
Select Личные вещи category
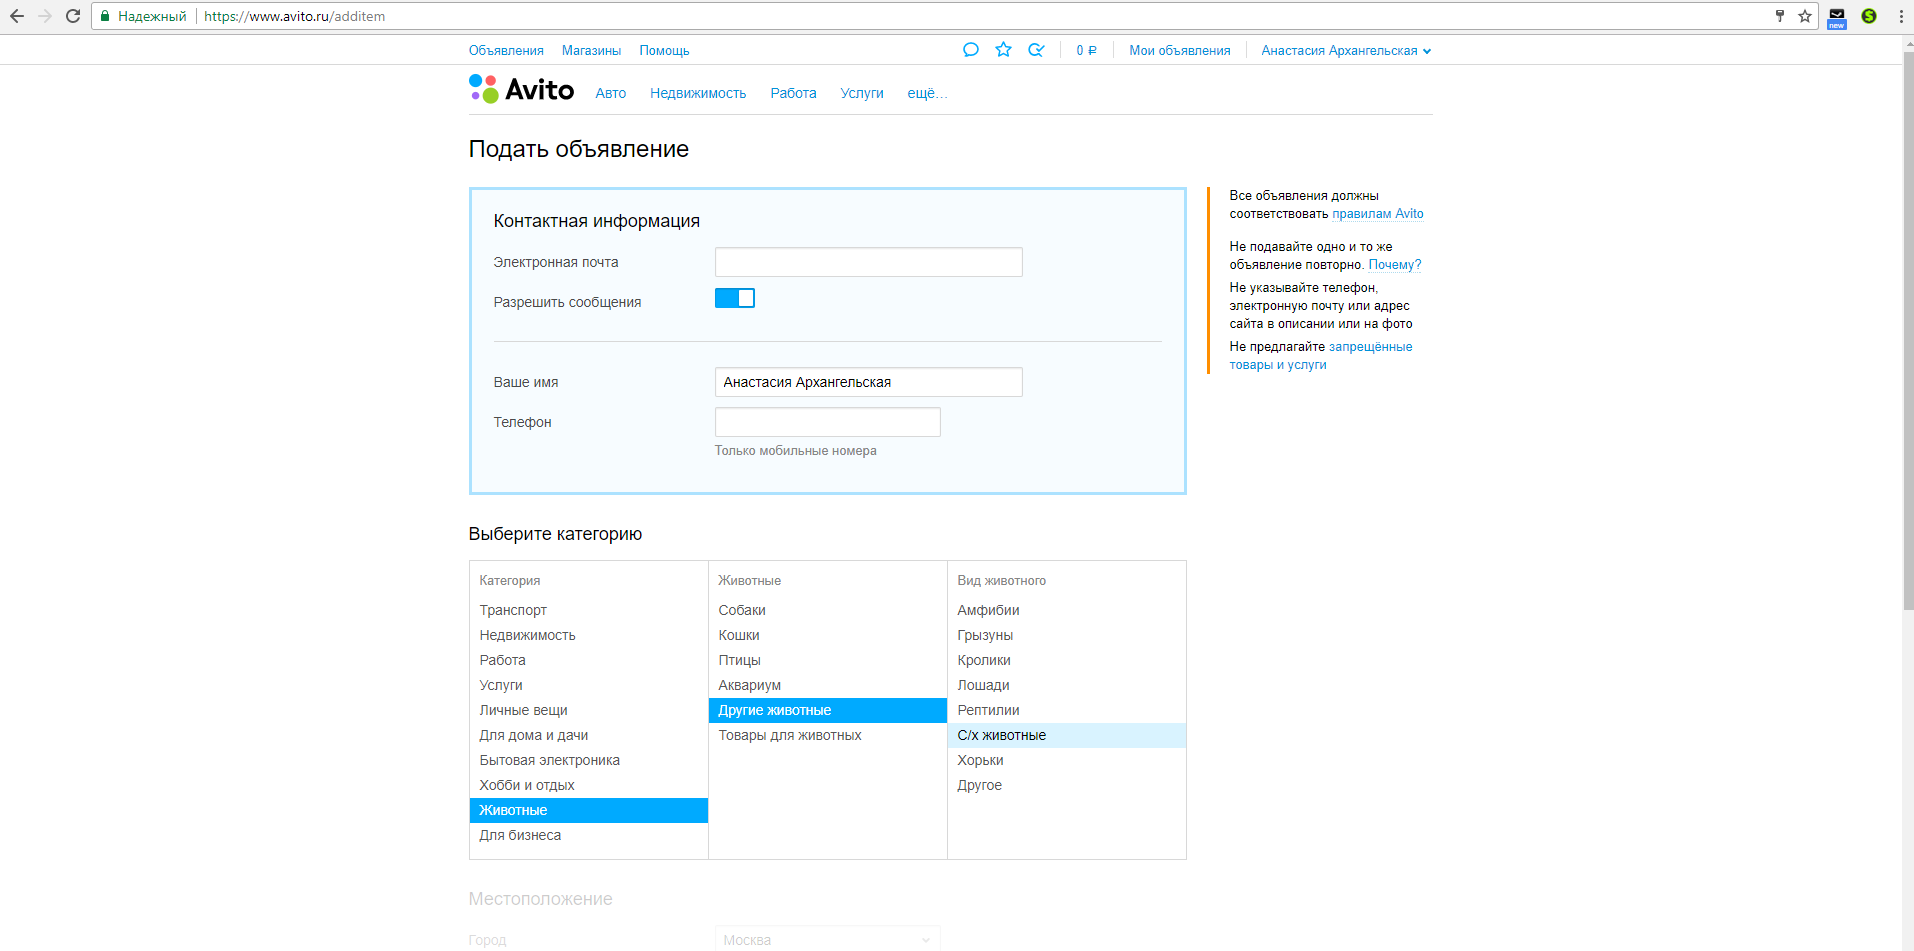(589, 710)
